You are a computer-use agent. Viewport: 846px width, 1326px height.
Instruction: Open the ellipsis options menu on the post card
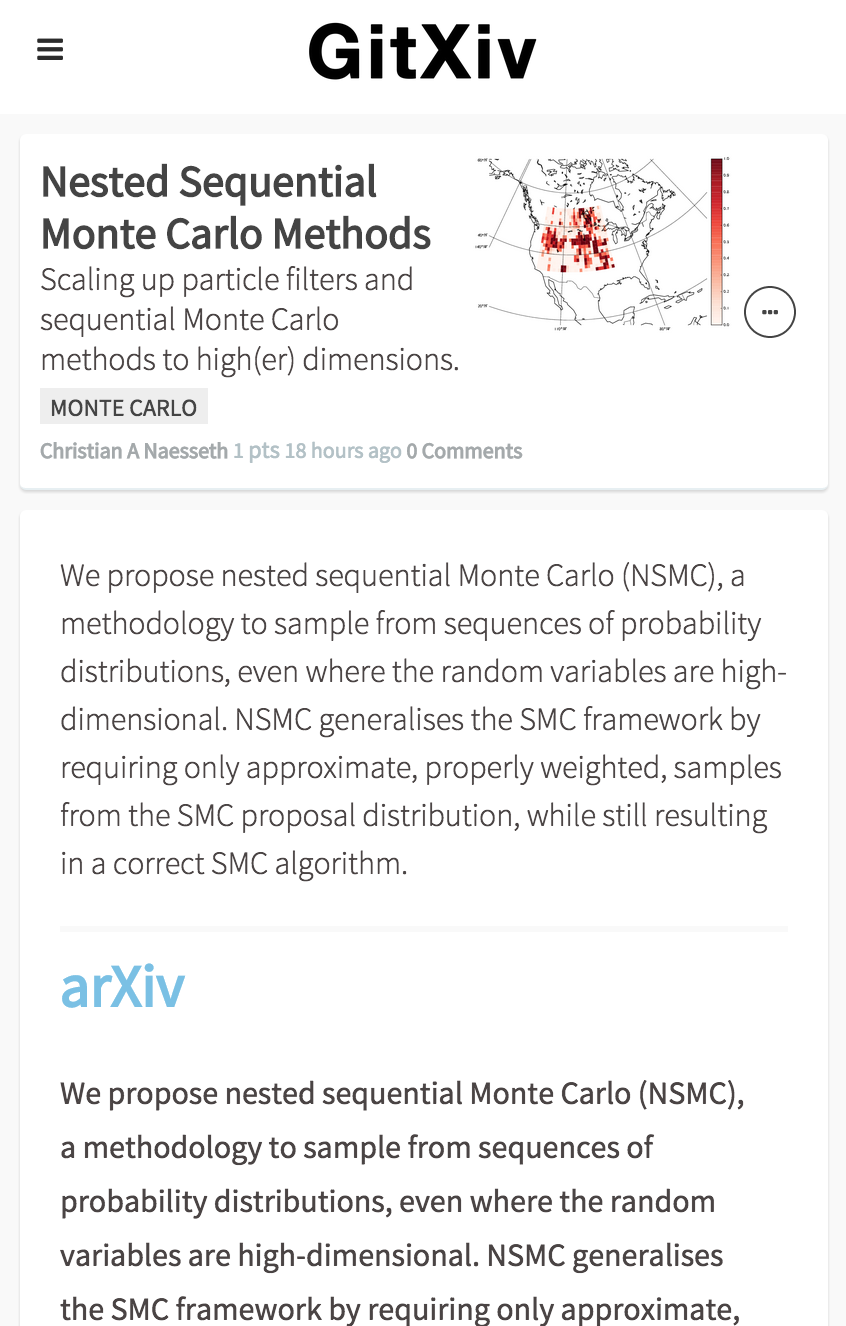point(769,311)
